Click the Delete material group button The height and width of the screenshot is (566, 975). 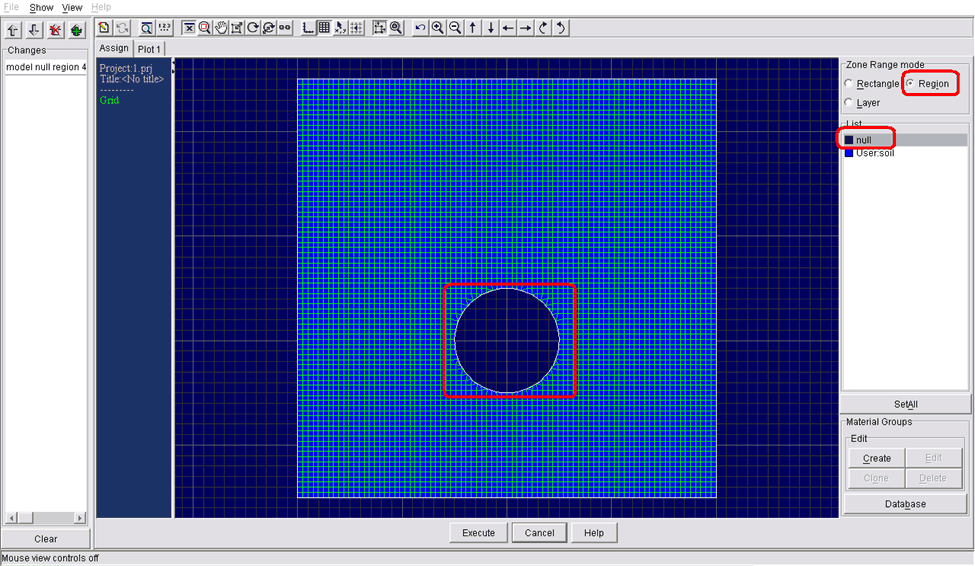pos(933,478)
